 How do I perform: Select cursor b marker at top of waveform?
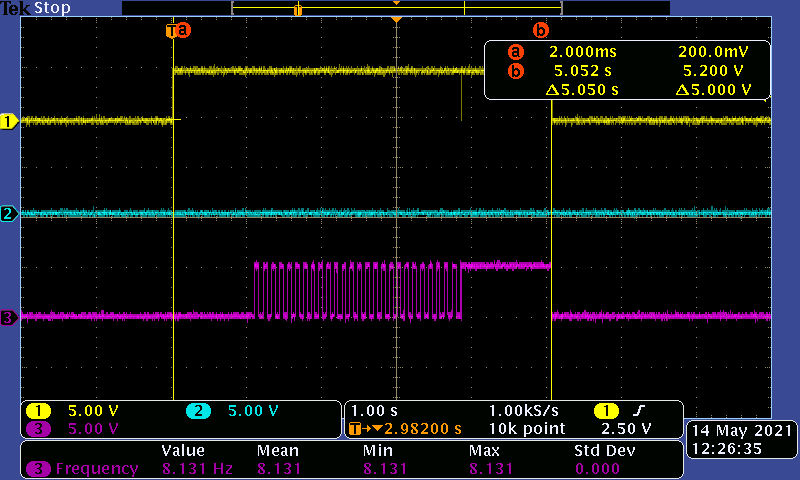[541, 30]
